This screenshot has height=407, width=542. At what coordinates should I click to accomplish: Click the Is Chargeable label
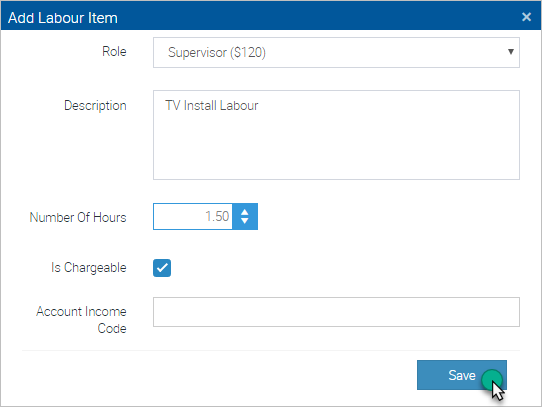[x=88, y=268]
